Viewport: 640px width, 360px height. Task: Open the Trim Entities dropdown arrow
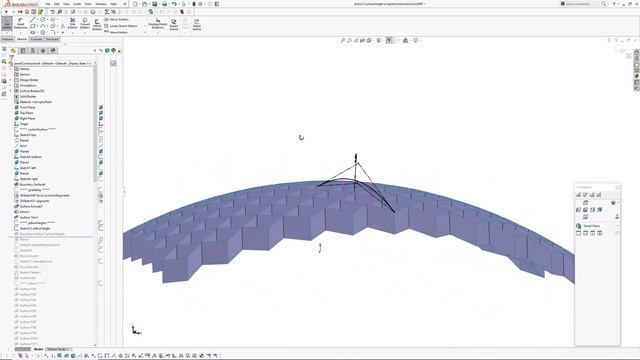click(73, 32)
